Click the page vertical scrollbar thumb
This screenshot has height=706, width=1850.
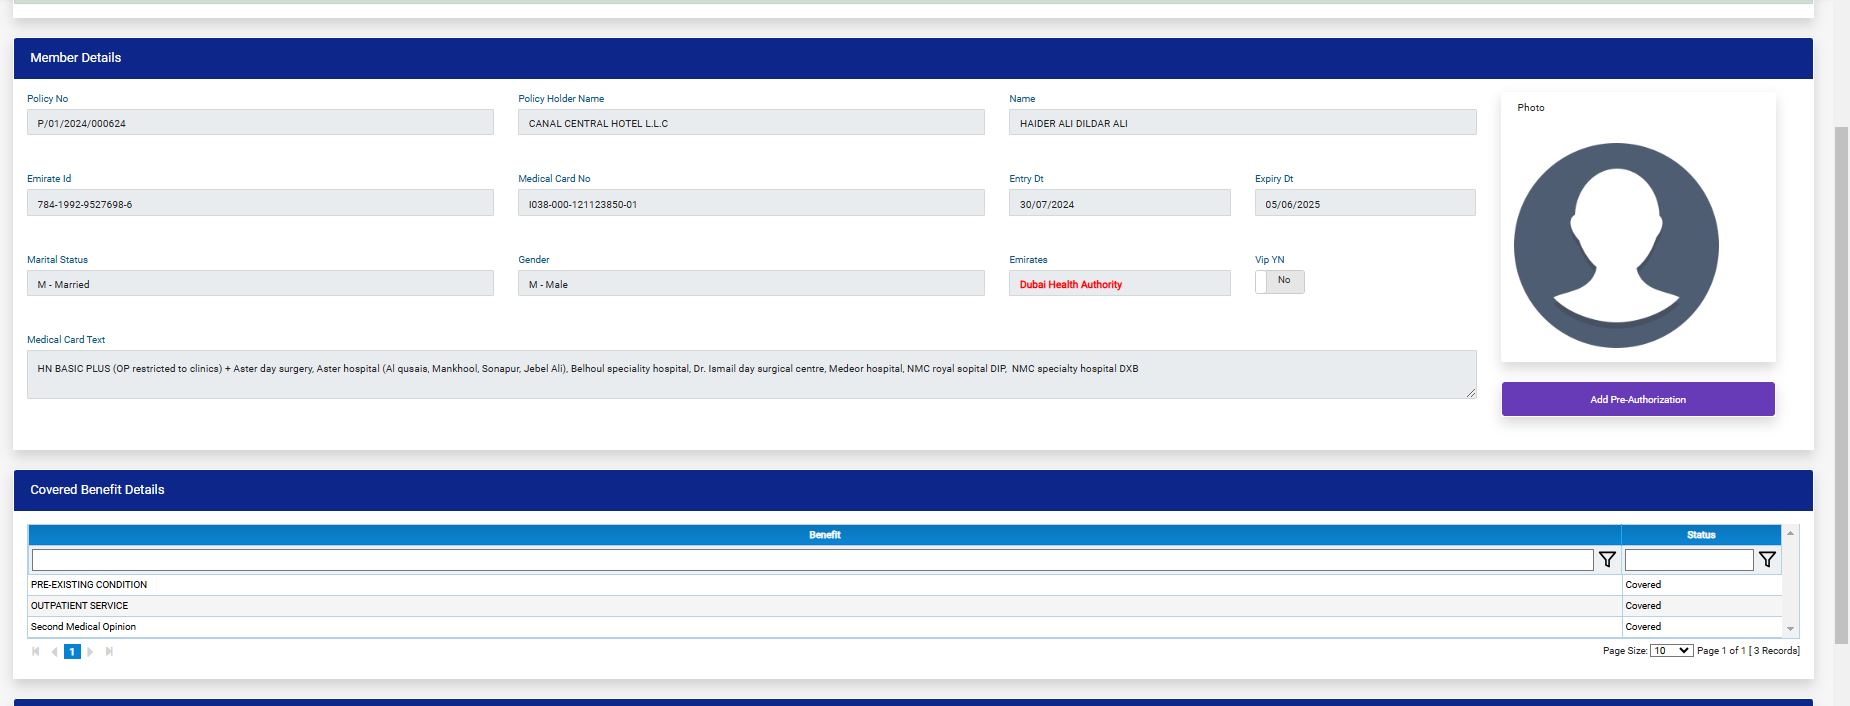pyautogui.click(x=1841, y=385)
